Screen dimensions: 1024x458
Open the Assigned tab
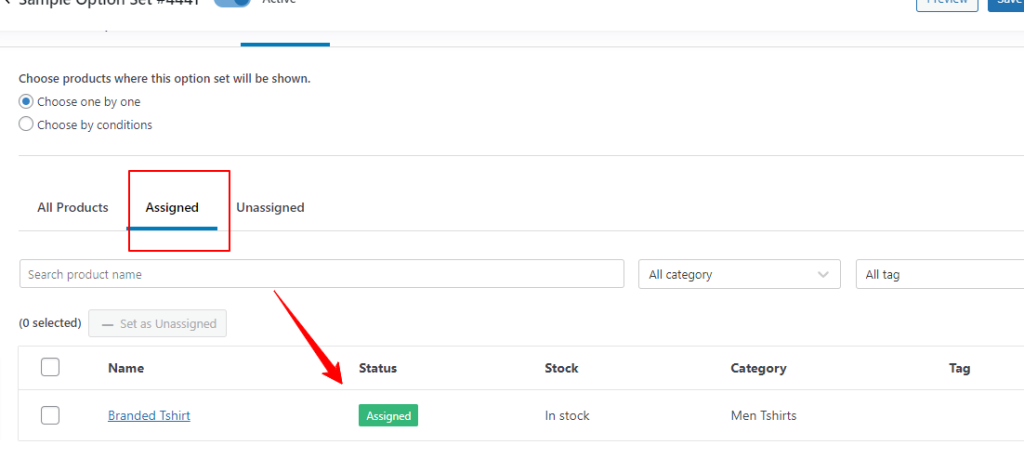pos(172,208)
